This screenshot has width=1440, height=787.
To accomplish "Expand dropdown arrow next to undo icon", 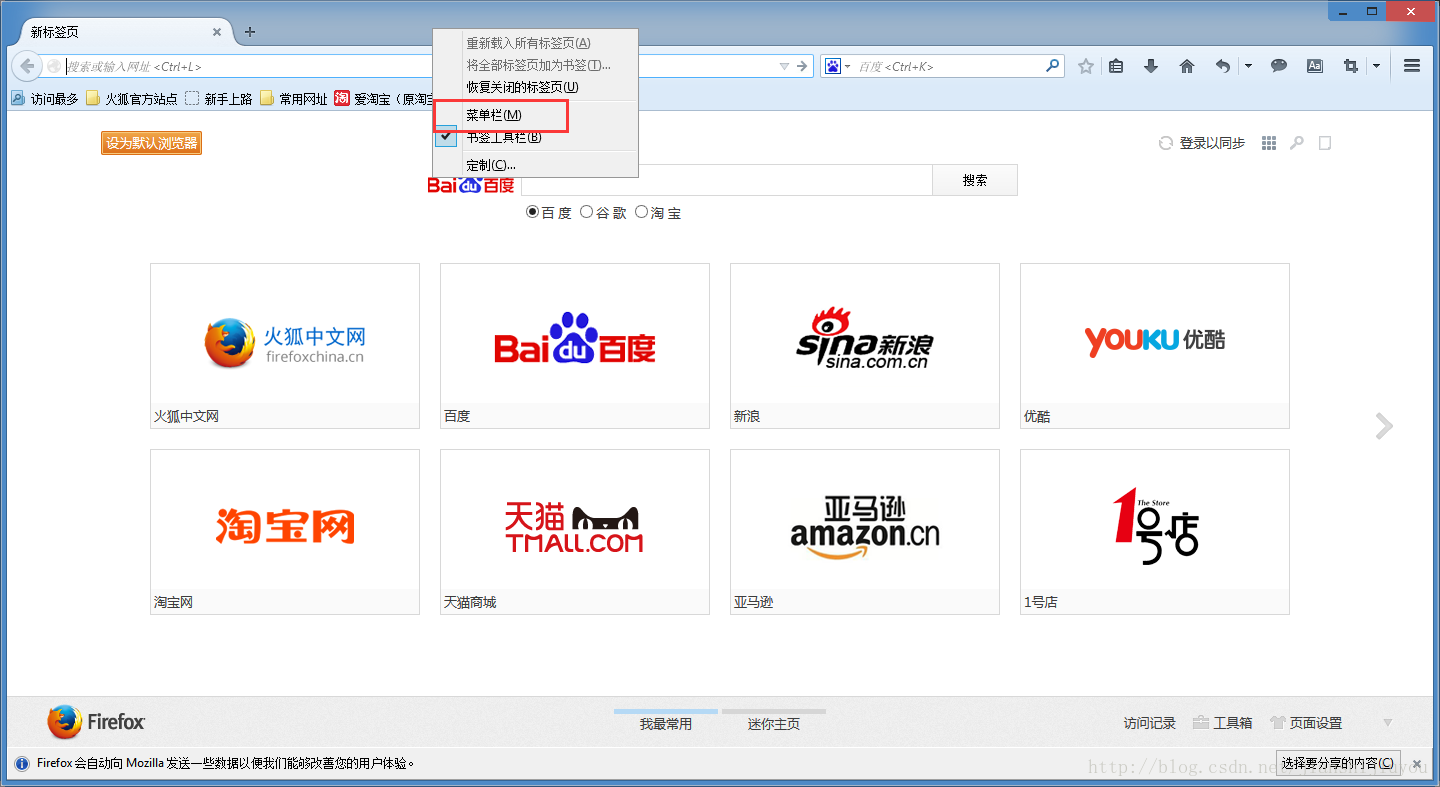I will point(1248,66).
